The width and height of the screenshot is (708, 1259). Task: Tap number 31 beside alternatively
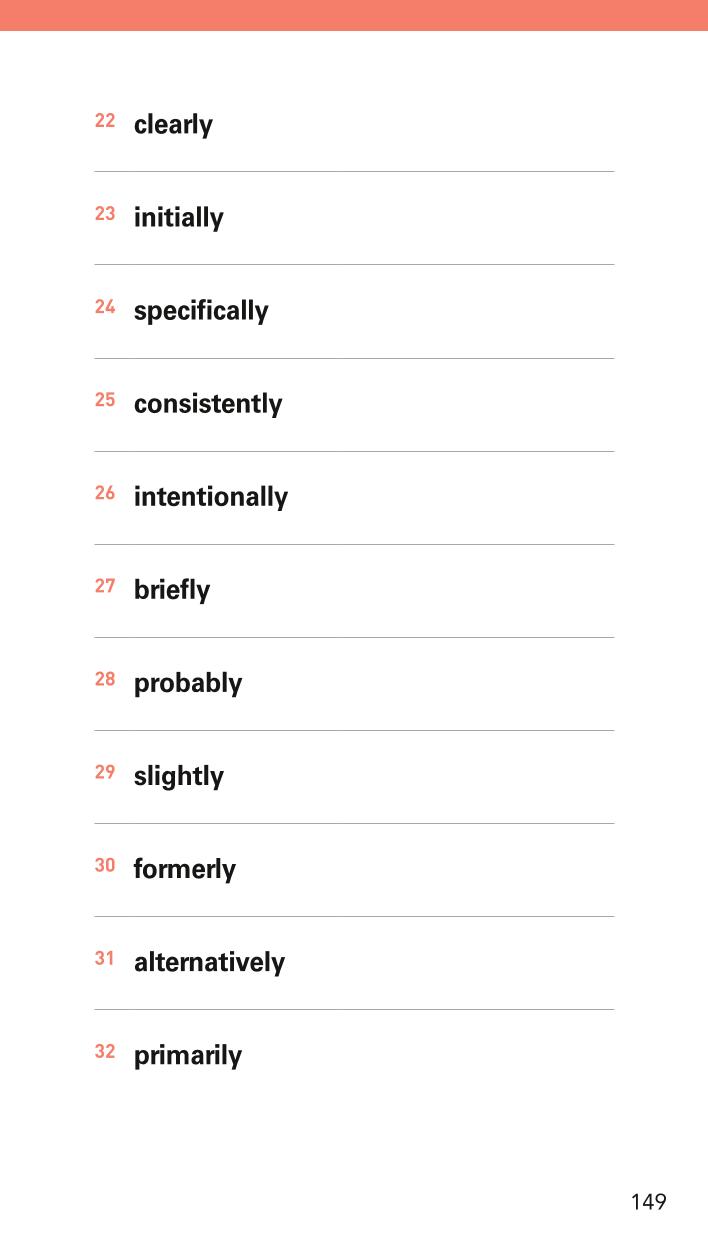click(x=105, y=958)
